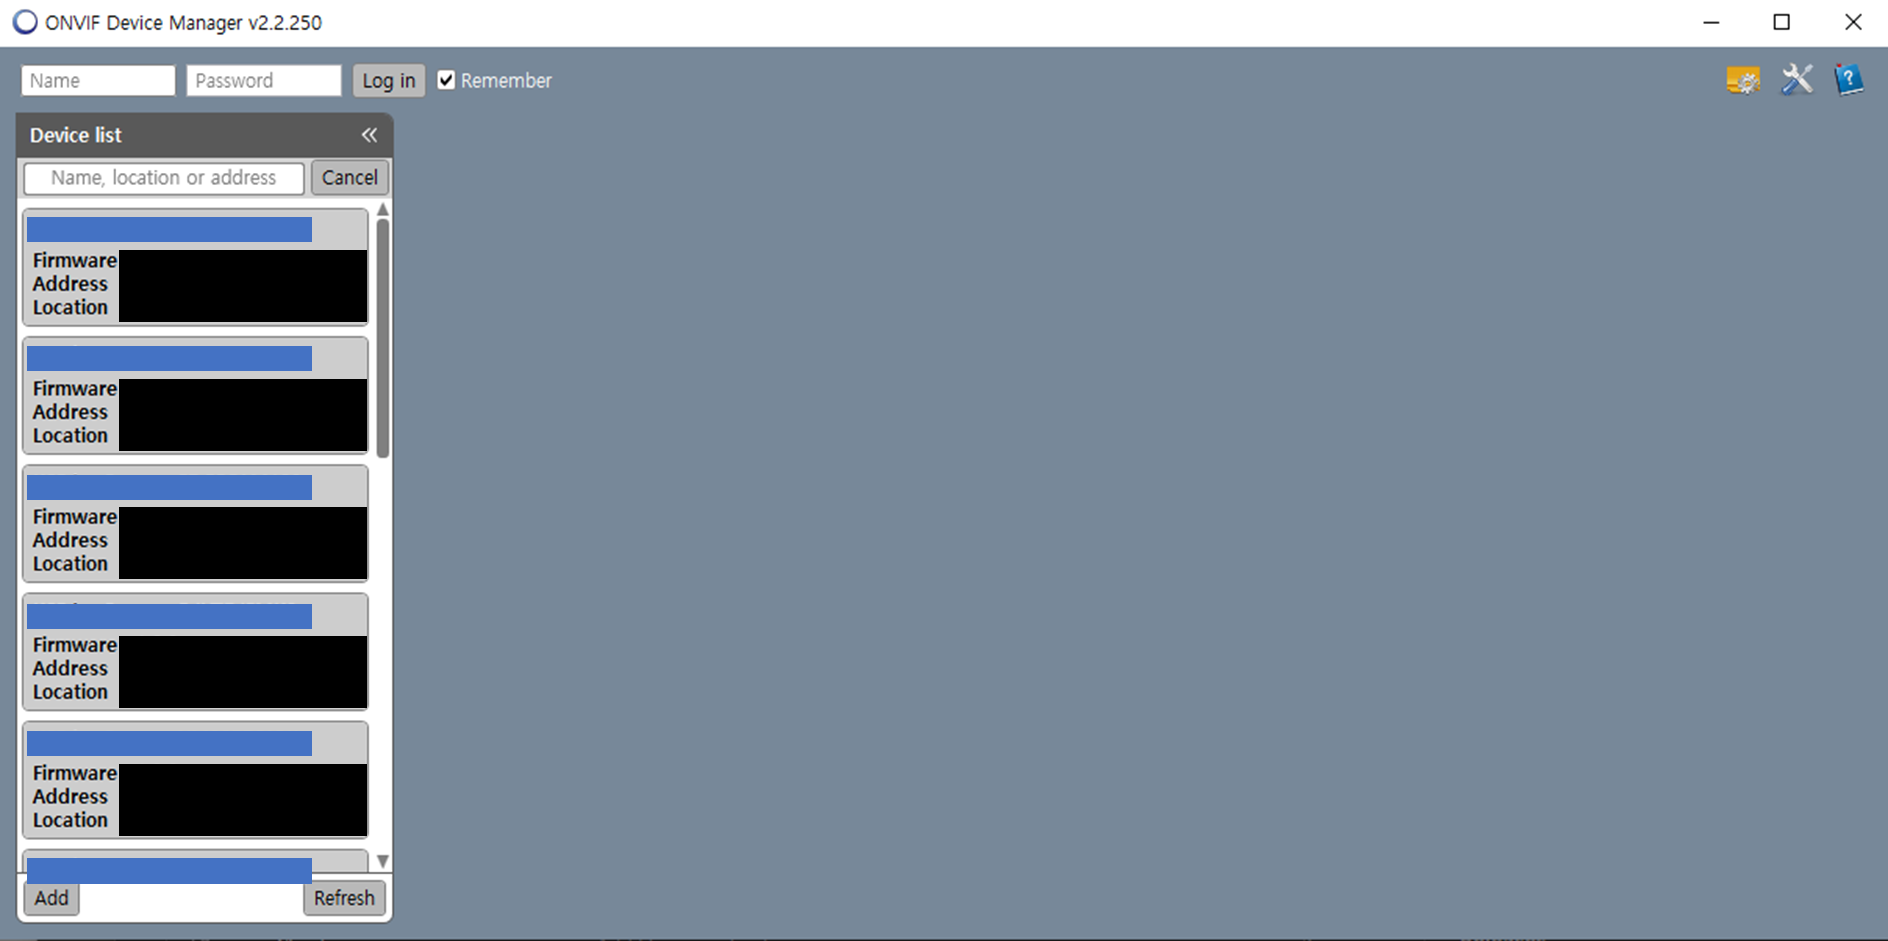The height and width of the screenshot is (941, 1888).
Task: Click the Password field
Action: (264, 81)
